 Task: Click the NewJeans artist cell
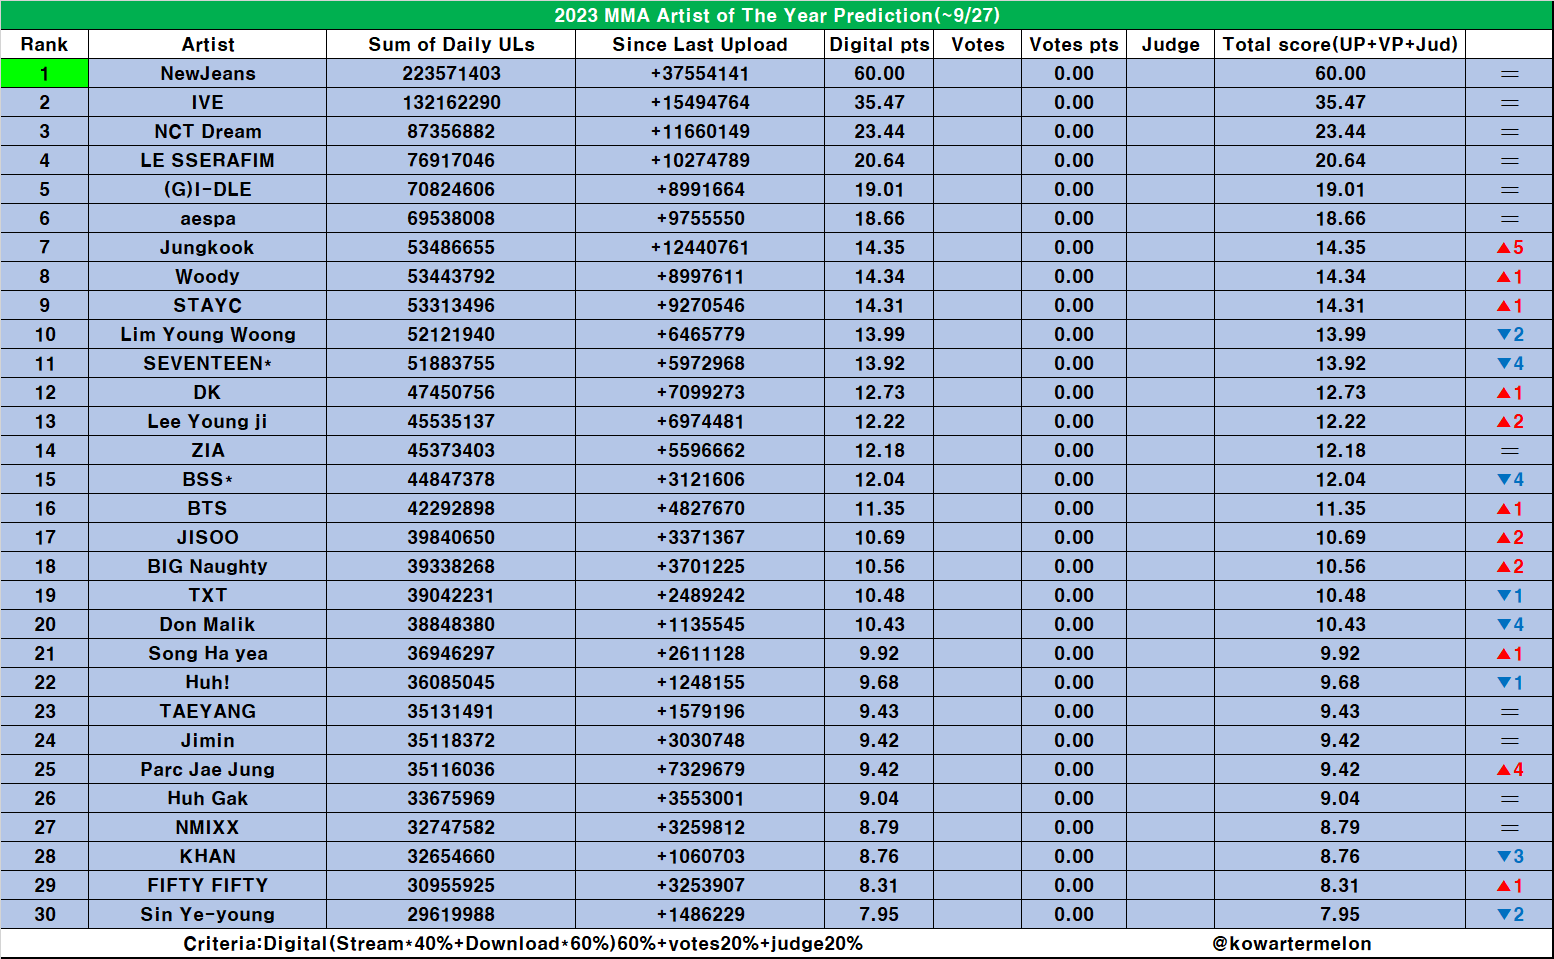207,73
